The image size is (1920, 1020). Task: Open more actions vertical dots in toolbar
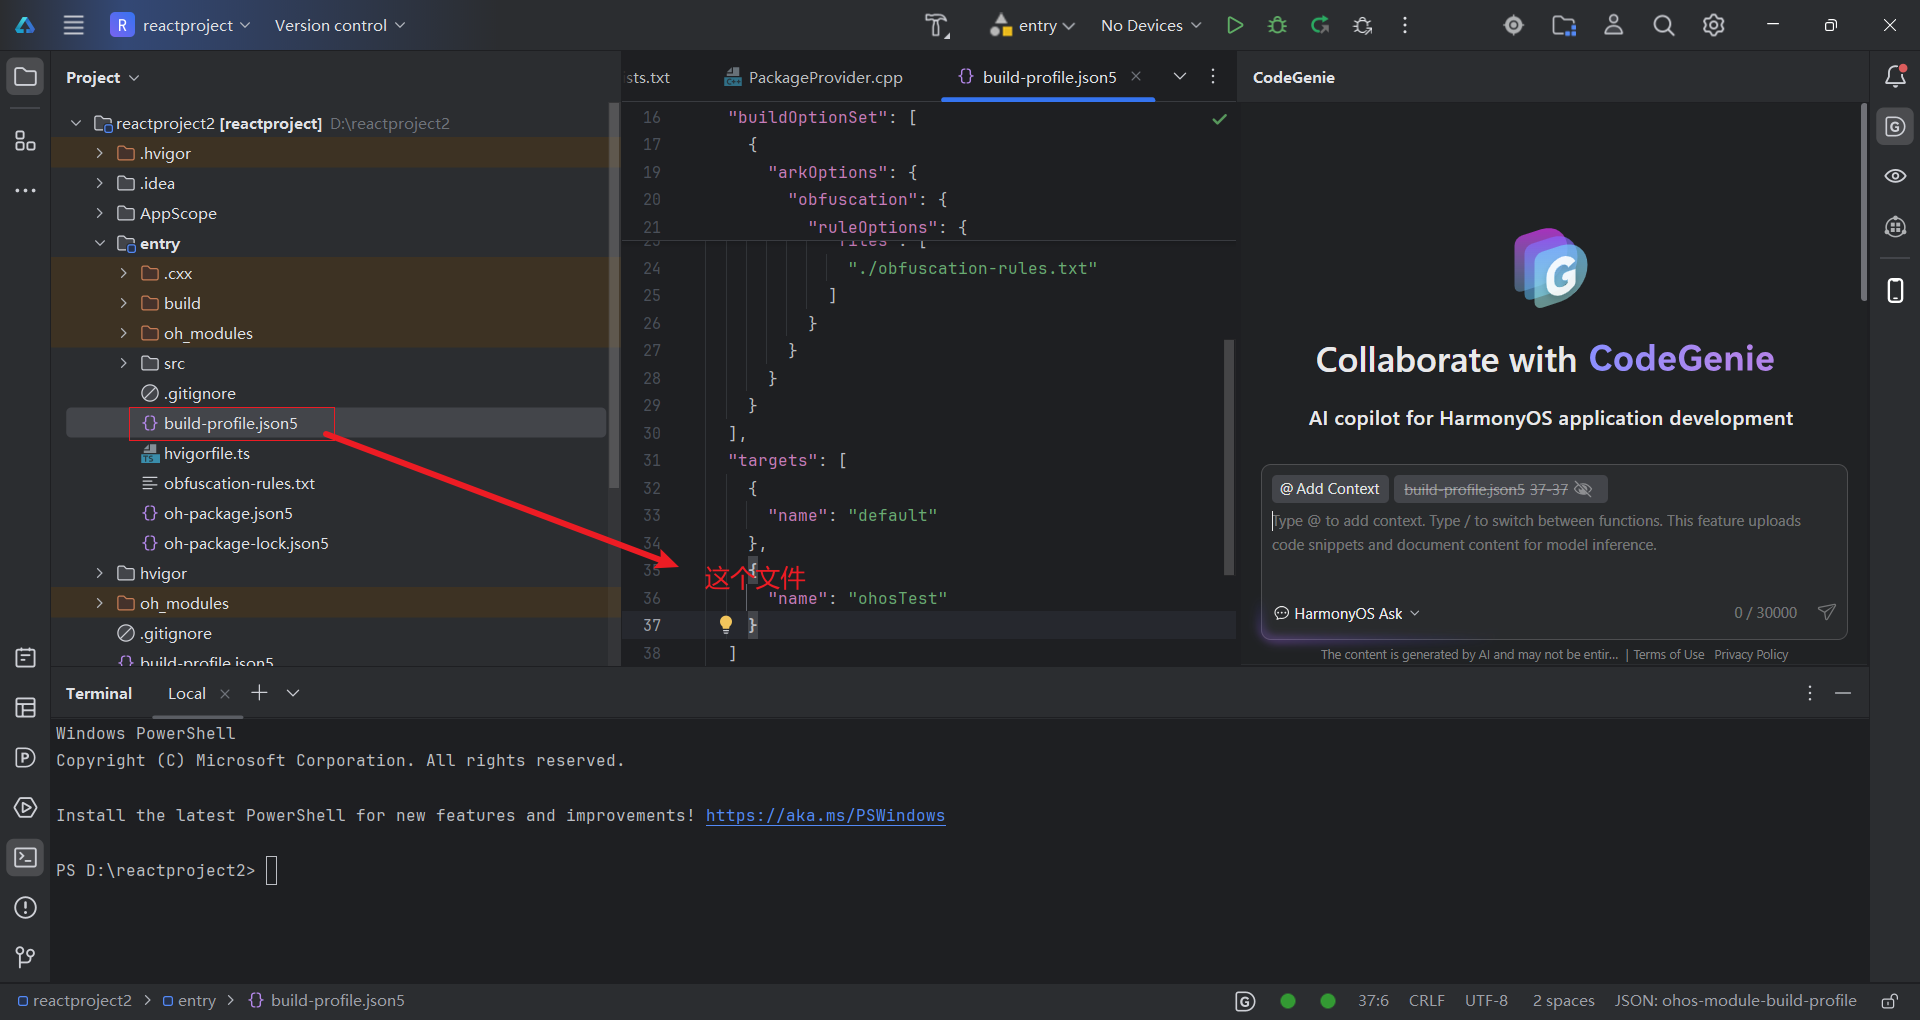pyautogui.click(x=1405, y=25)
